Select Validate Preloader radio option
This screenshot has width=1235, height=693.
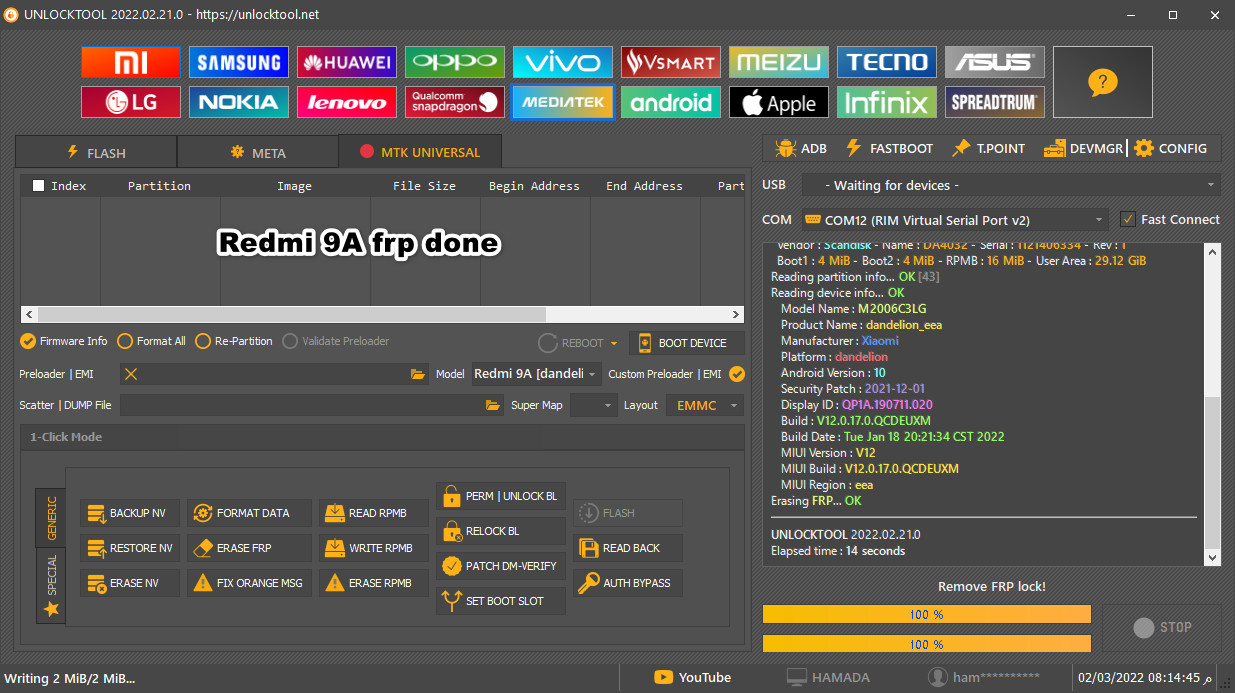(x=336, y=341)
